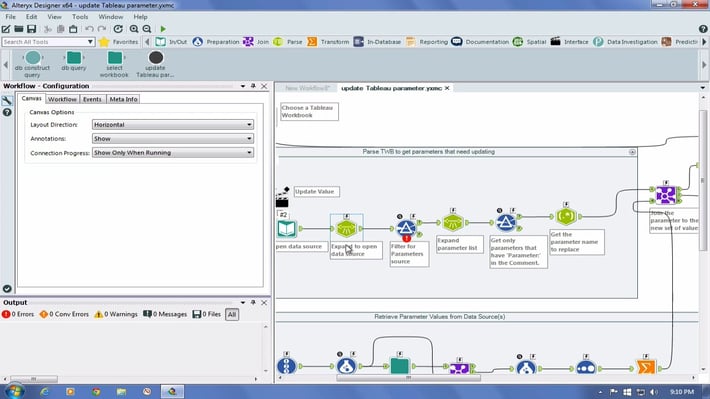Open the Search All Tools dropdown arrow
The image size is (710, 399).
coord(90,42)
